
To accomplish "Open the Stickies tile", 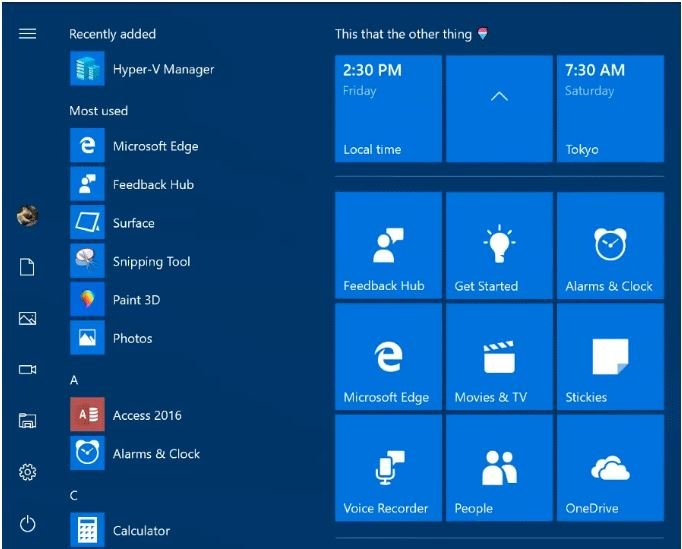I will click(610, 357).
